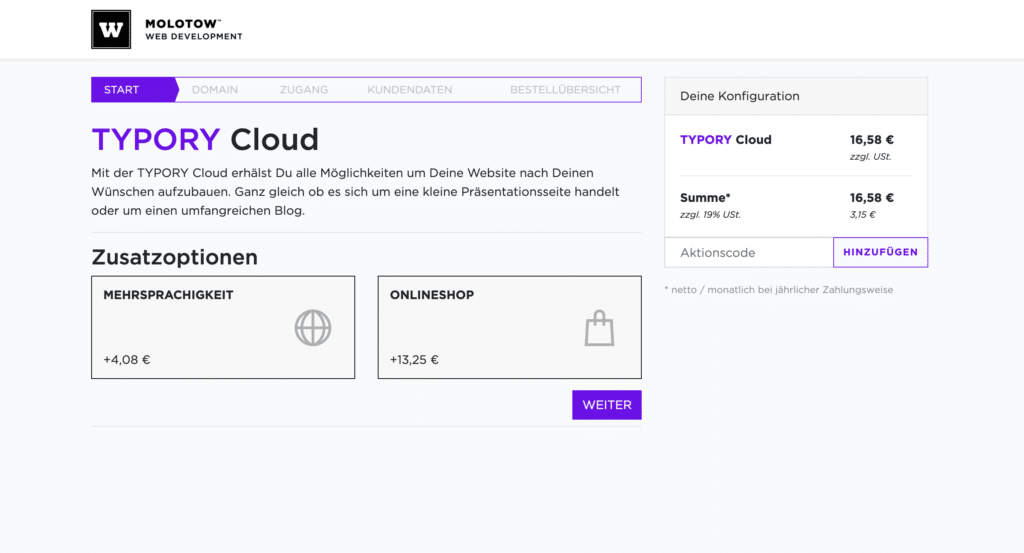
Task: Open the DOMAIN step tab
Action: coord(215,90)
